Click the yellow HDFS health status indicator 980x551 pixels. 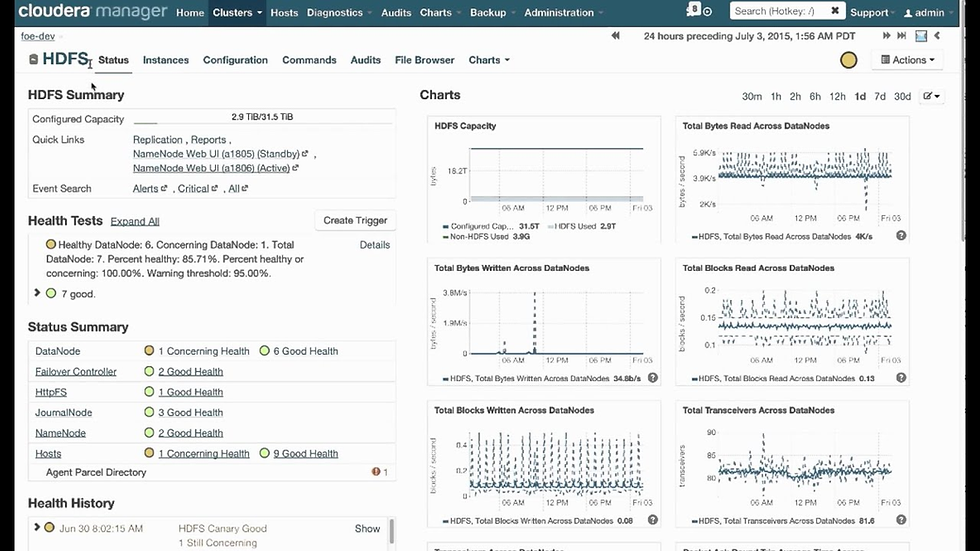(x=848, y=60)
